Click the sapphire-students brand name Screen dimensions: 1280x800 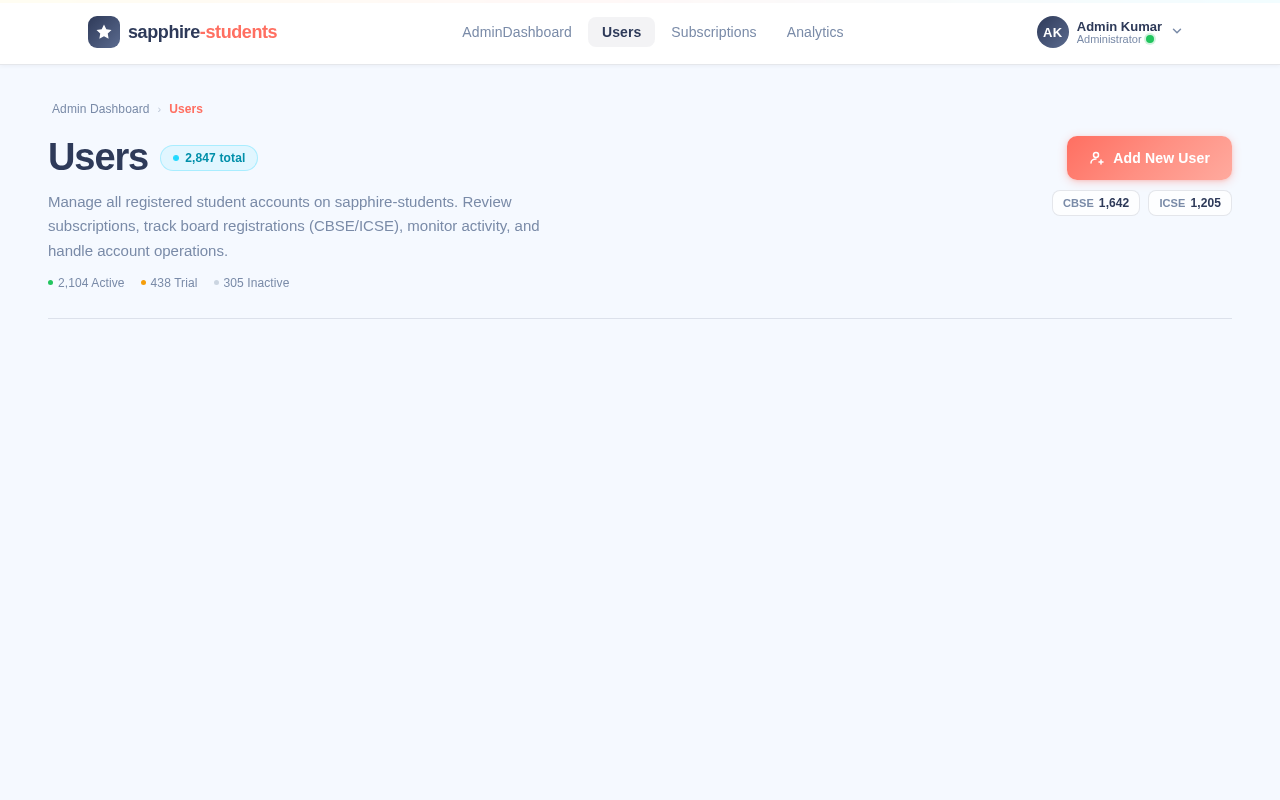click(x=202, y=32)
